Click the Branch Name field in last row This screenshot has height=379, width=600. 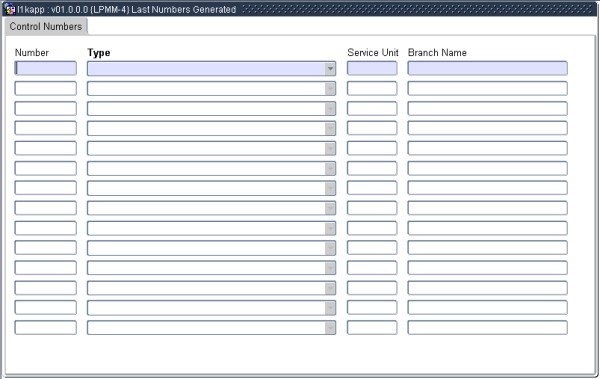click(488, 327)
